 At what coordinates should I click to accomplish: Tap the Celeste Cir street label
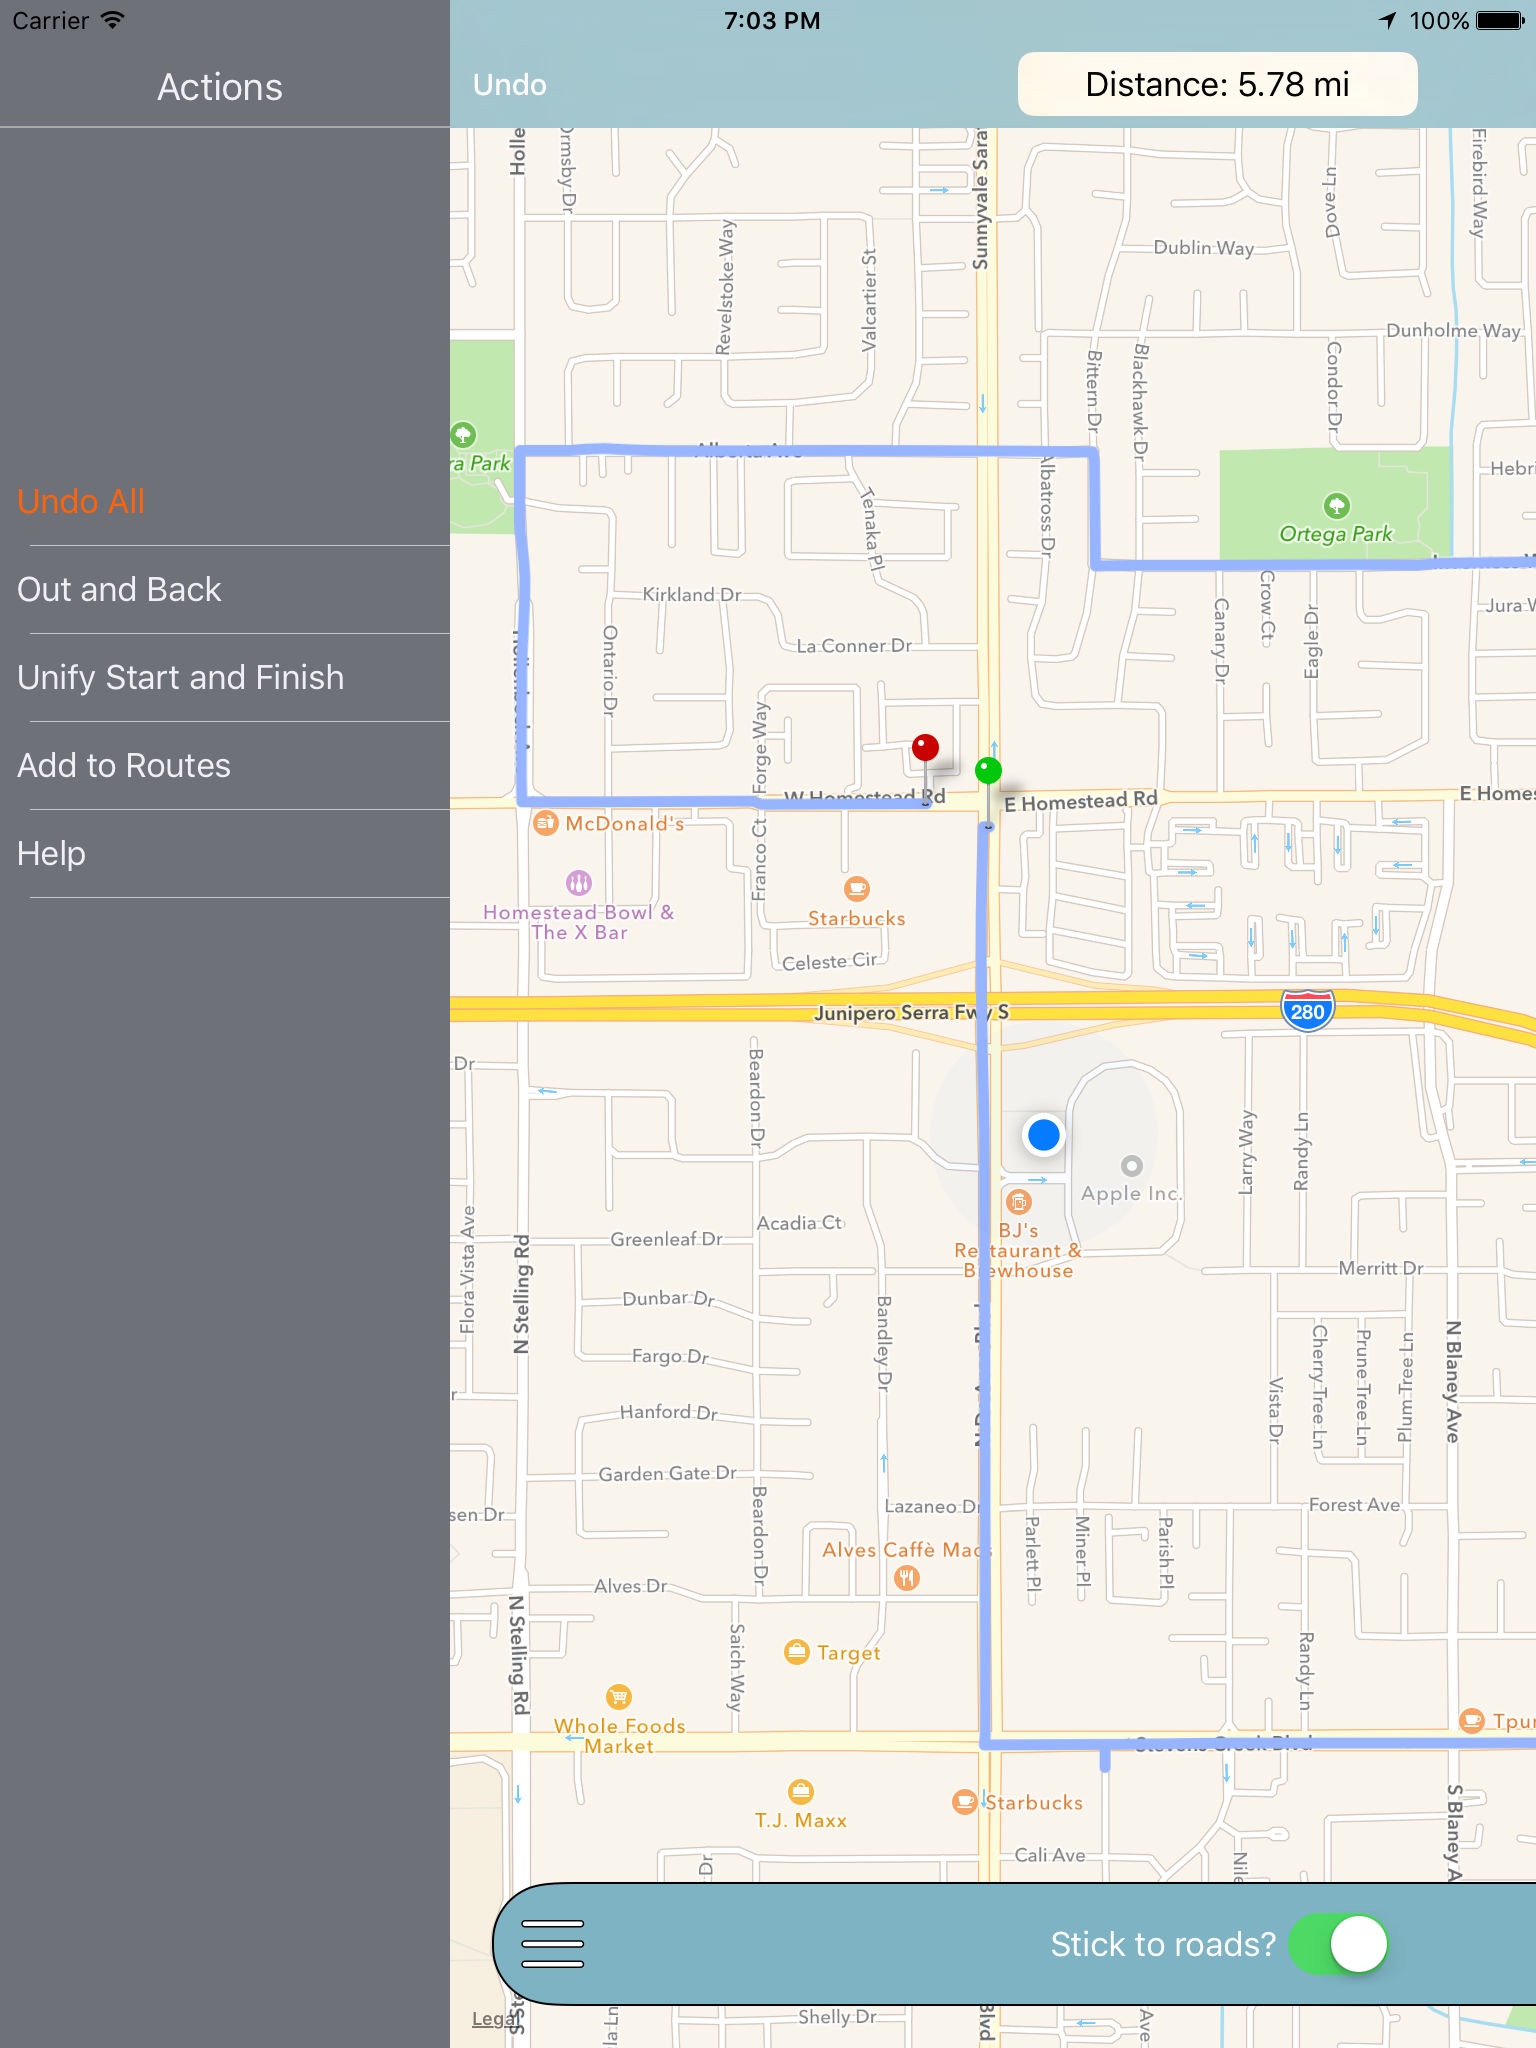pos(830,961)
